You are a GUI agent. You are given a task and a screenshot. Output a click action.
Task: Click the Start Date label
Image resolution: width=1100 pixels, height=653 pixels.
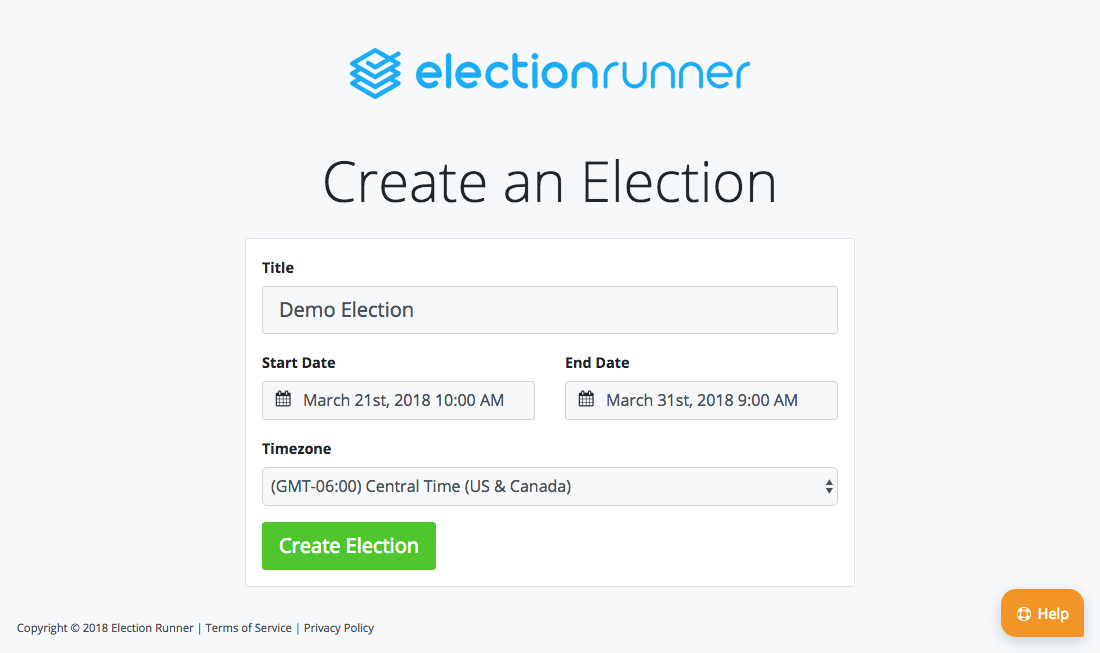(298, 362)
